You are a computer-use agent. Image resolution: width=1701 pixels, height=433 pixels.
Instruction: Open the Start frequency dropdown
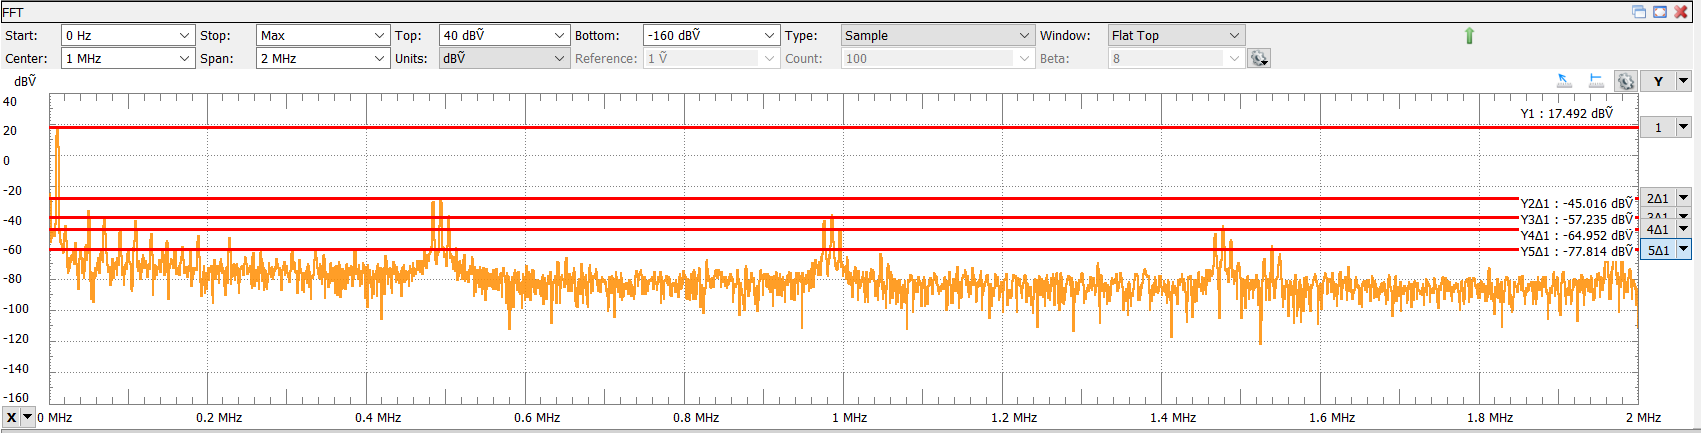click(184, 36)
